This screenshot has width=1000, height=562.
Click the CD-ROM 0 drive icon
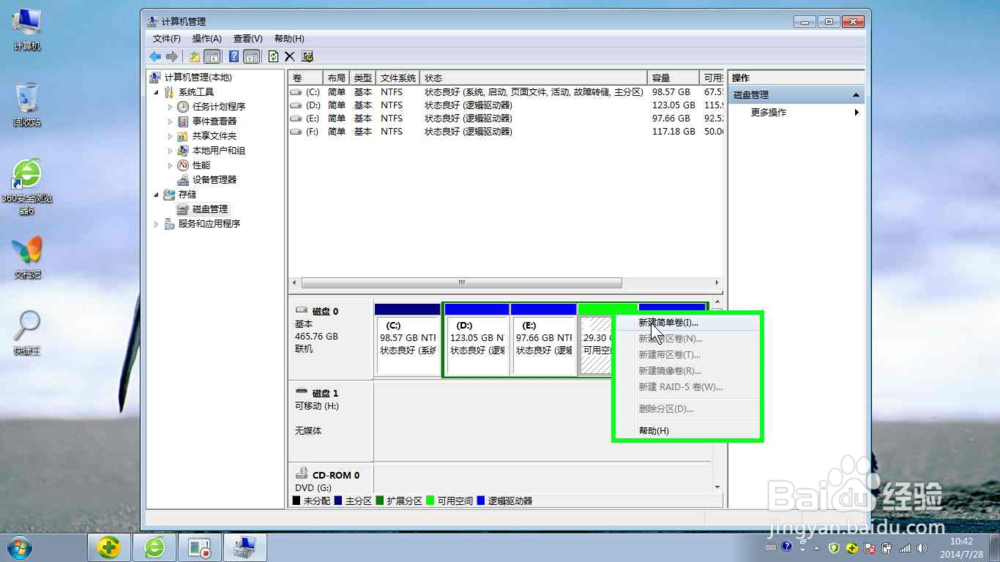(x=302, y=473)
